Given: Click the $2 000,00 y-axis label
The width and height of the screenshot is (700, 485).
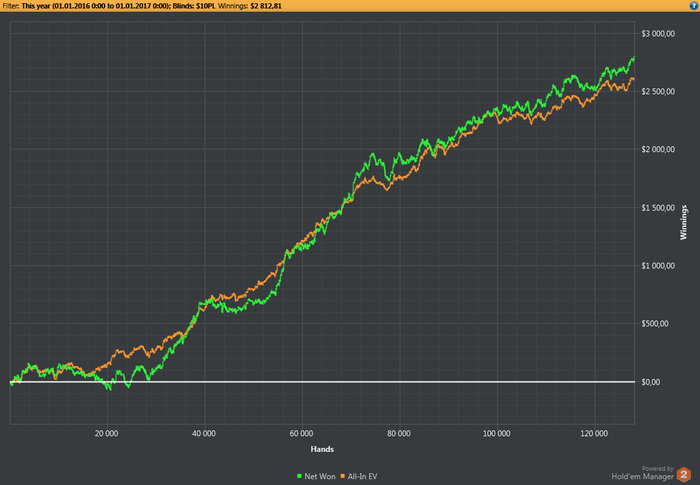Looking at the screenshot, I should coord(658,150).
